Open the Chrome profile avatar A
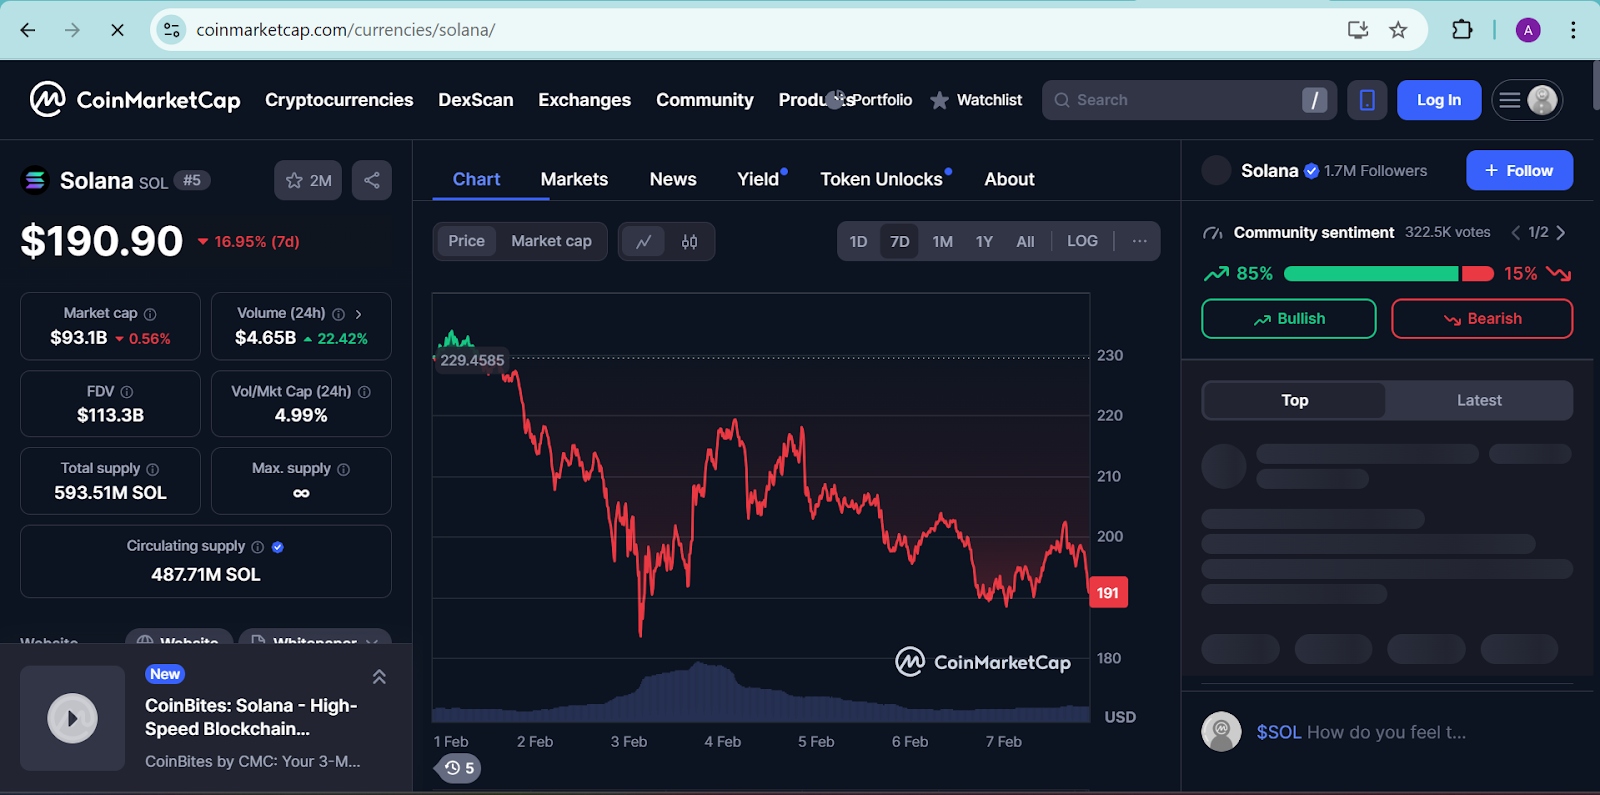1600x795 pixels. (1528, 30)
